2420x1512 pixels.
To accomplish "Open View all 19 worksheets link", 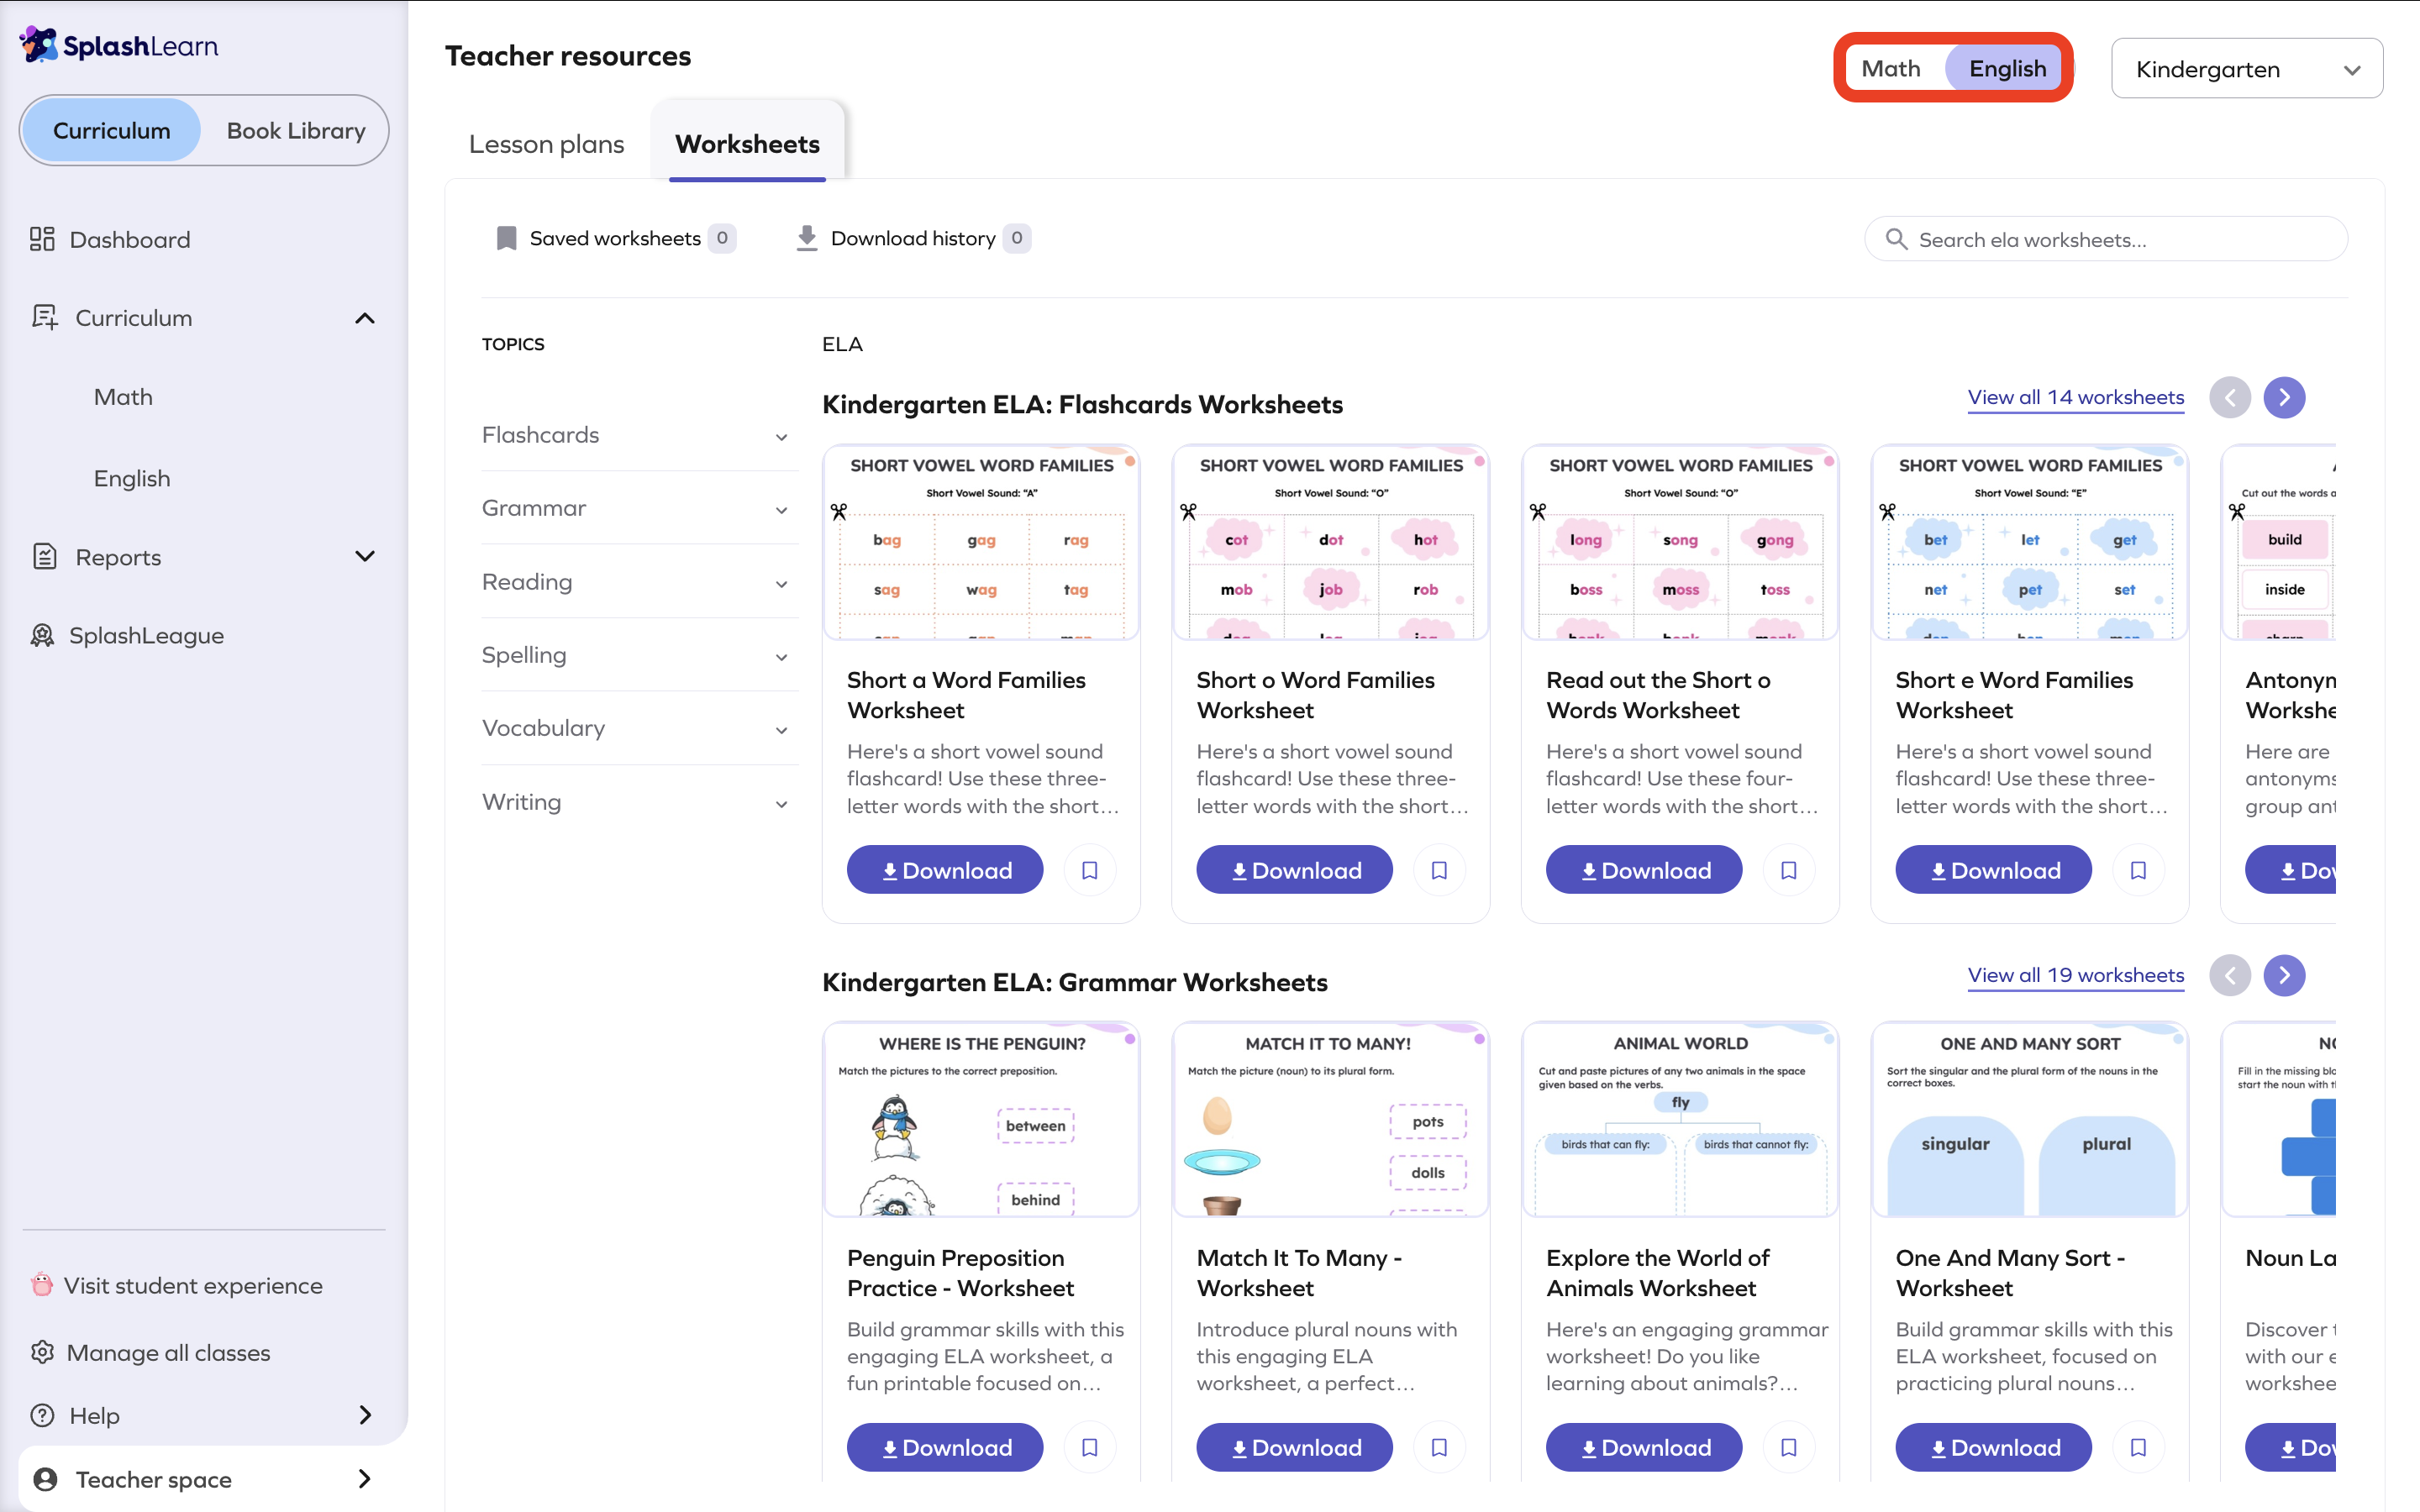I will [2076, 975].
